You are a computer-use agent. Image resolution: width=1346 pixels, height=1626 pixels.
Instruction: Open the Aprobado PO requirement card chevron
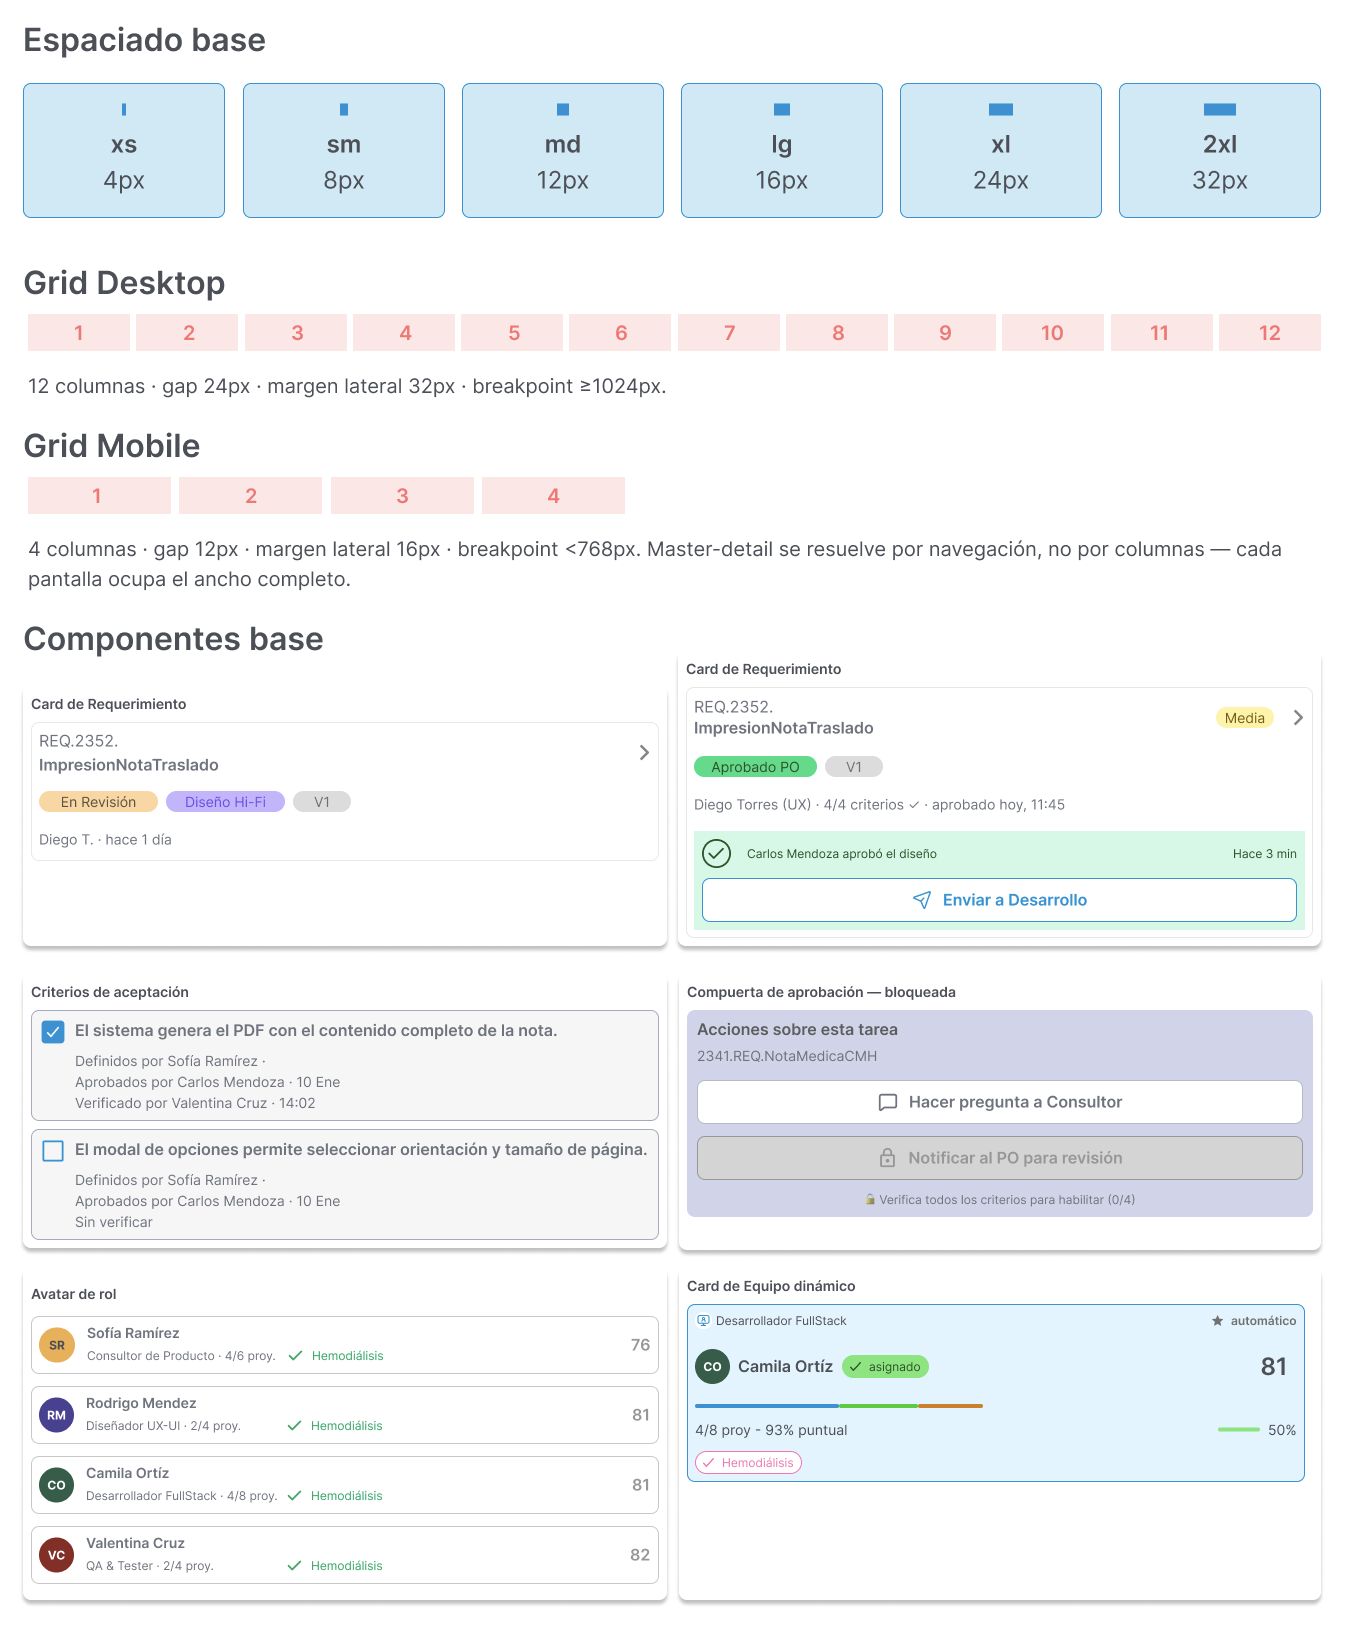click(1298, 717)
